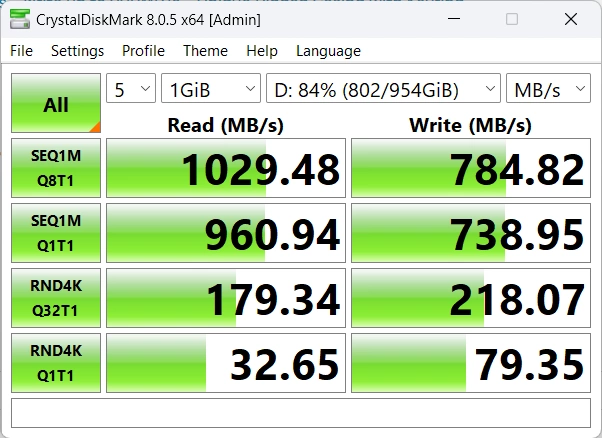
Task: Open the Language menu
Action: (x=328, y=51)
